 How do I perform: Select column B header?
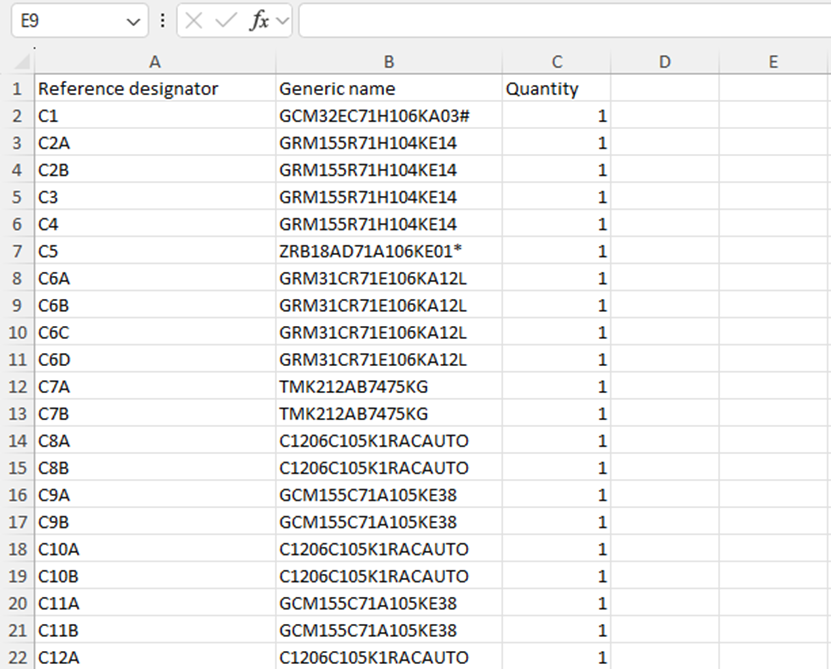(389, 62)
